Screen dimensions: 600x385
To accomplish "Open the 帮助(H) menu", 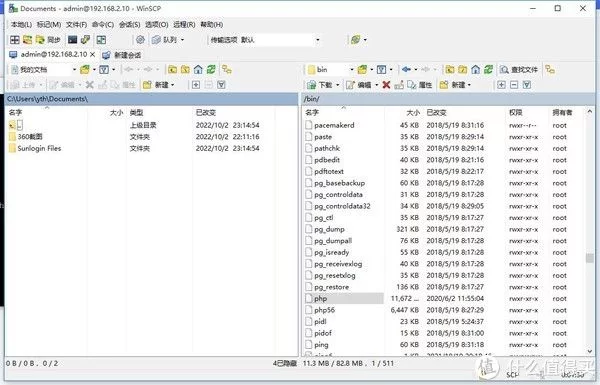I will pos(212,24).
